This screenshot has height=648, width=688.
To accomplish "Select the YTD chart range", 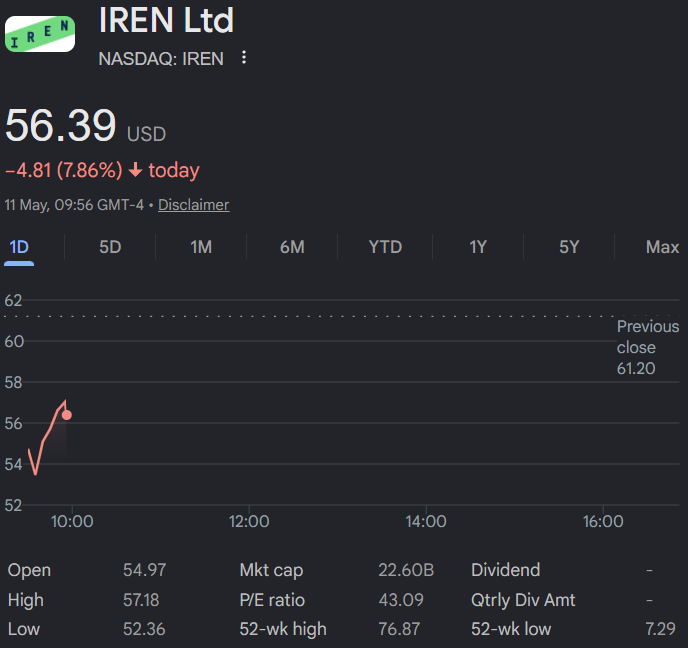I will [x=385, y=247].
